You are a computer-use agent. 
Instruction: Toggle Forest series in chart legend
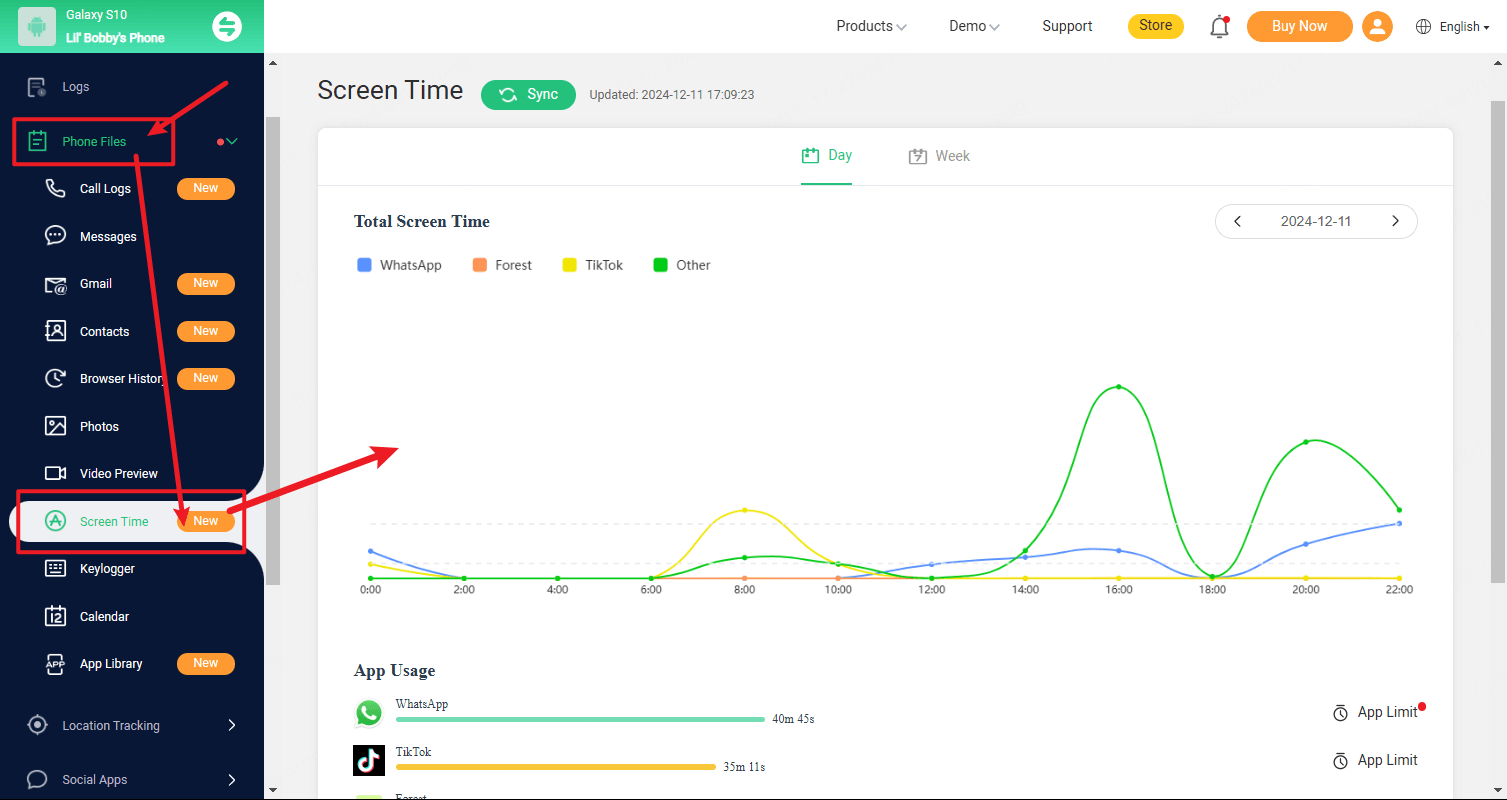pos(502,265)
